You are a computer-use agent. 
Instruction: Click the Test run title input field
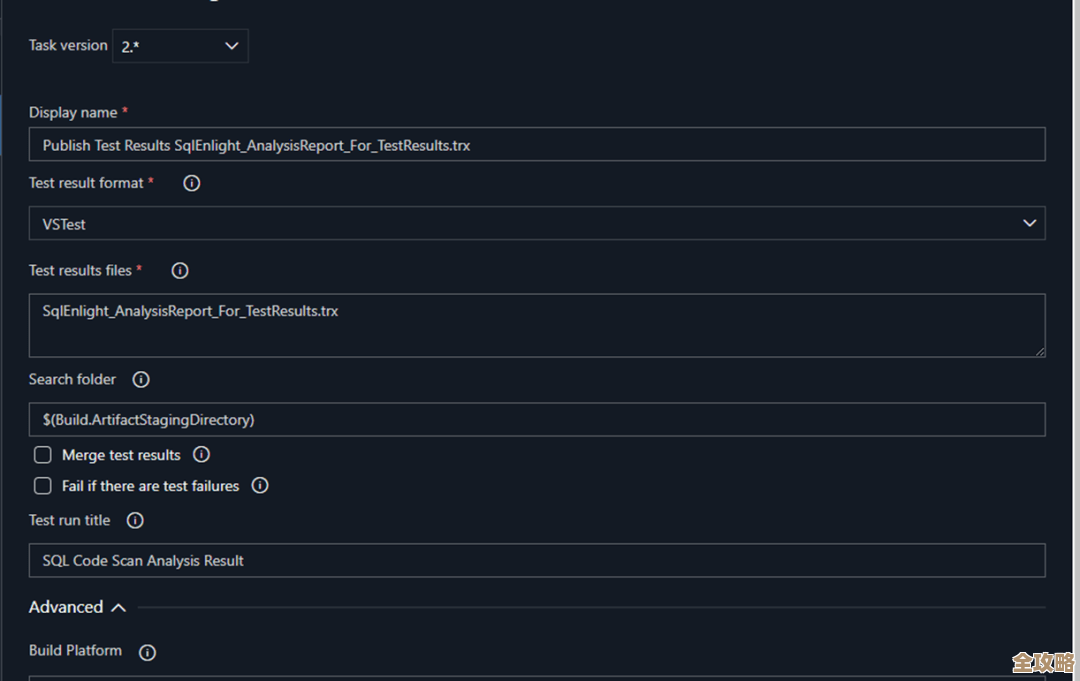point(536,561)
